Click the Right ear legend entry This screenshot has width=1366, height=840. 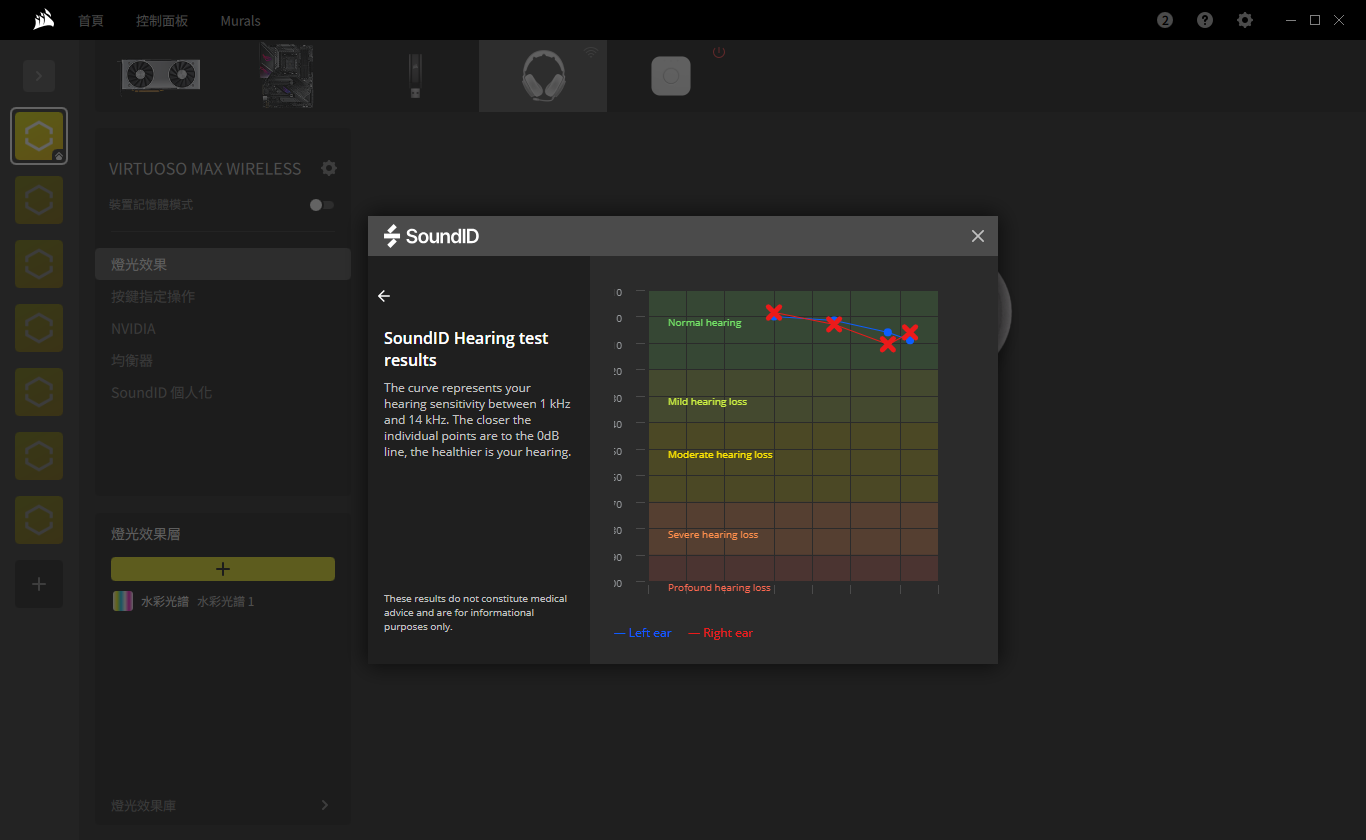tap(721, 633)
